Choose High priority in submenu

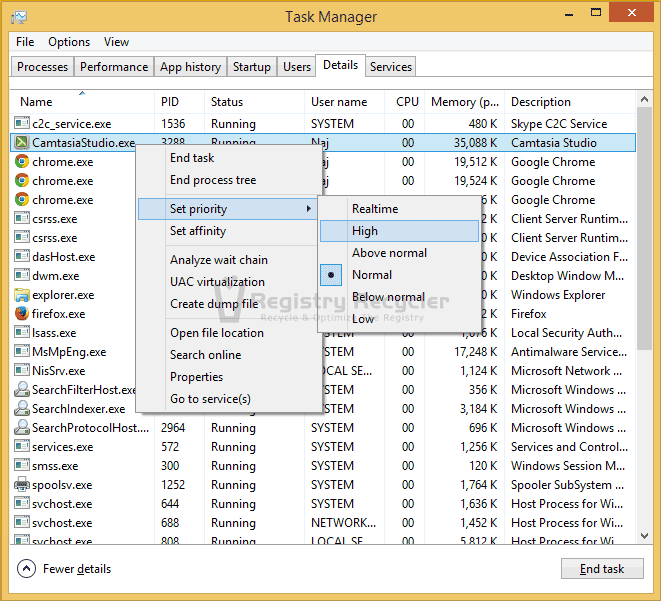[x=399, y=231]
